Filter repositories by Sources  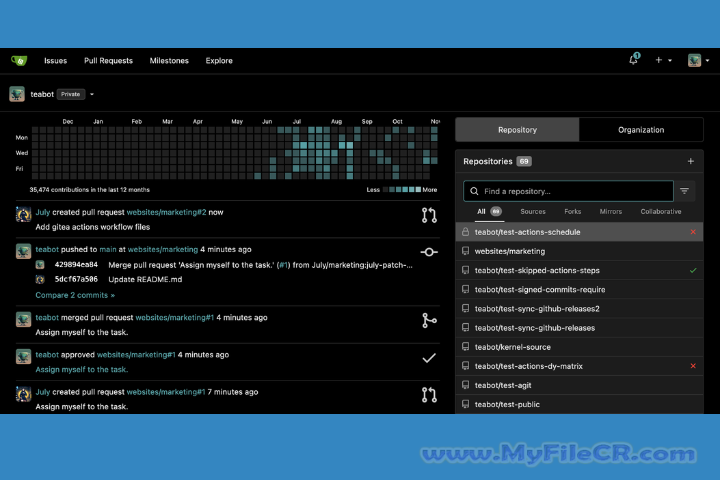(533, 212)
